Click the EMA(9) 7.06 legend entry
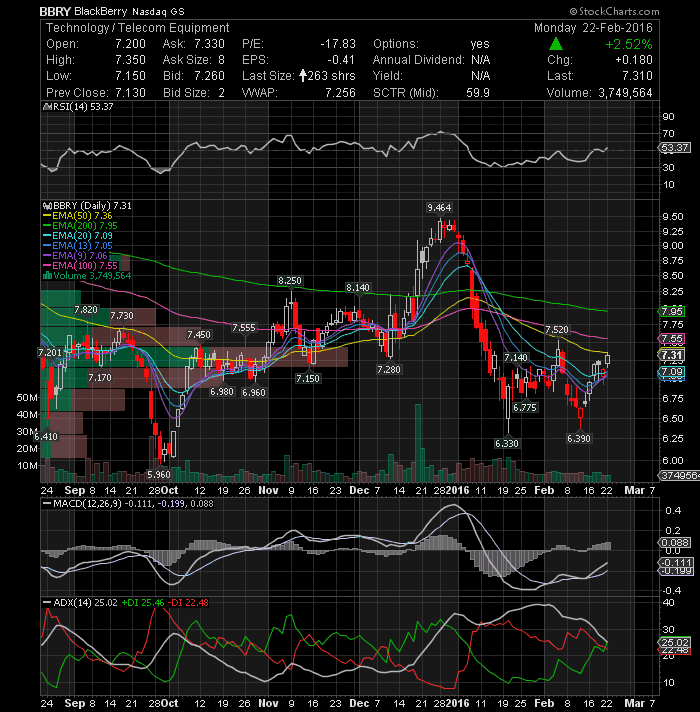 (75, 256)
